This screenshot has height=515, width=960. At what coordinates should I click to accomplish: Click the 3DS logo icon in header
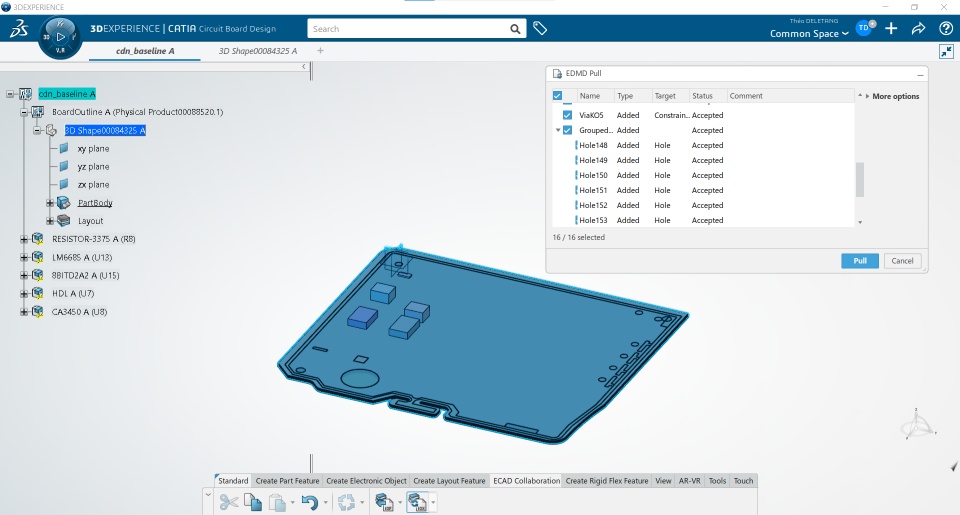(x=18, y=28)
